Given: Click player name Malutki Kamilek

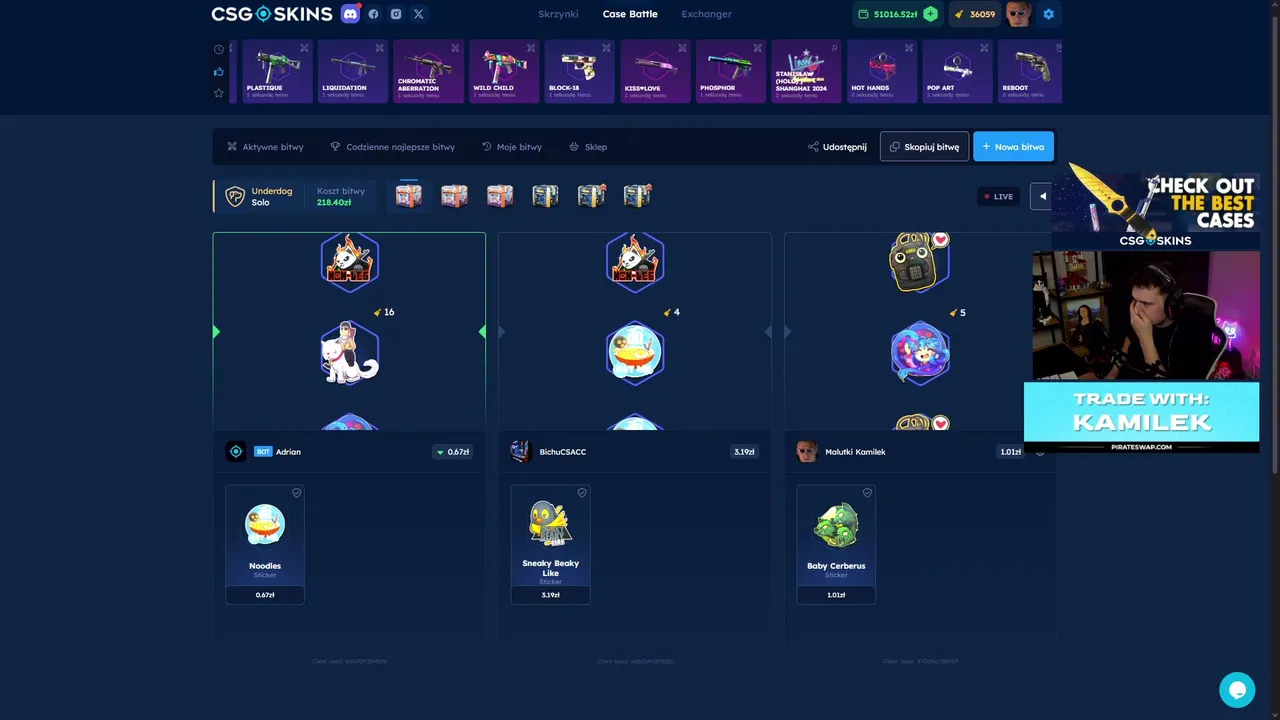Looking at the screenshot, I should click(855, 452).
